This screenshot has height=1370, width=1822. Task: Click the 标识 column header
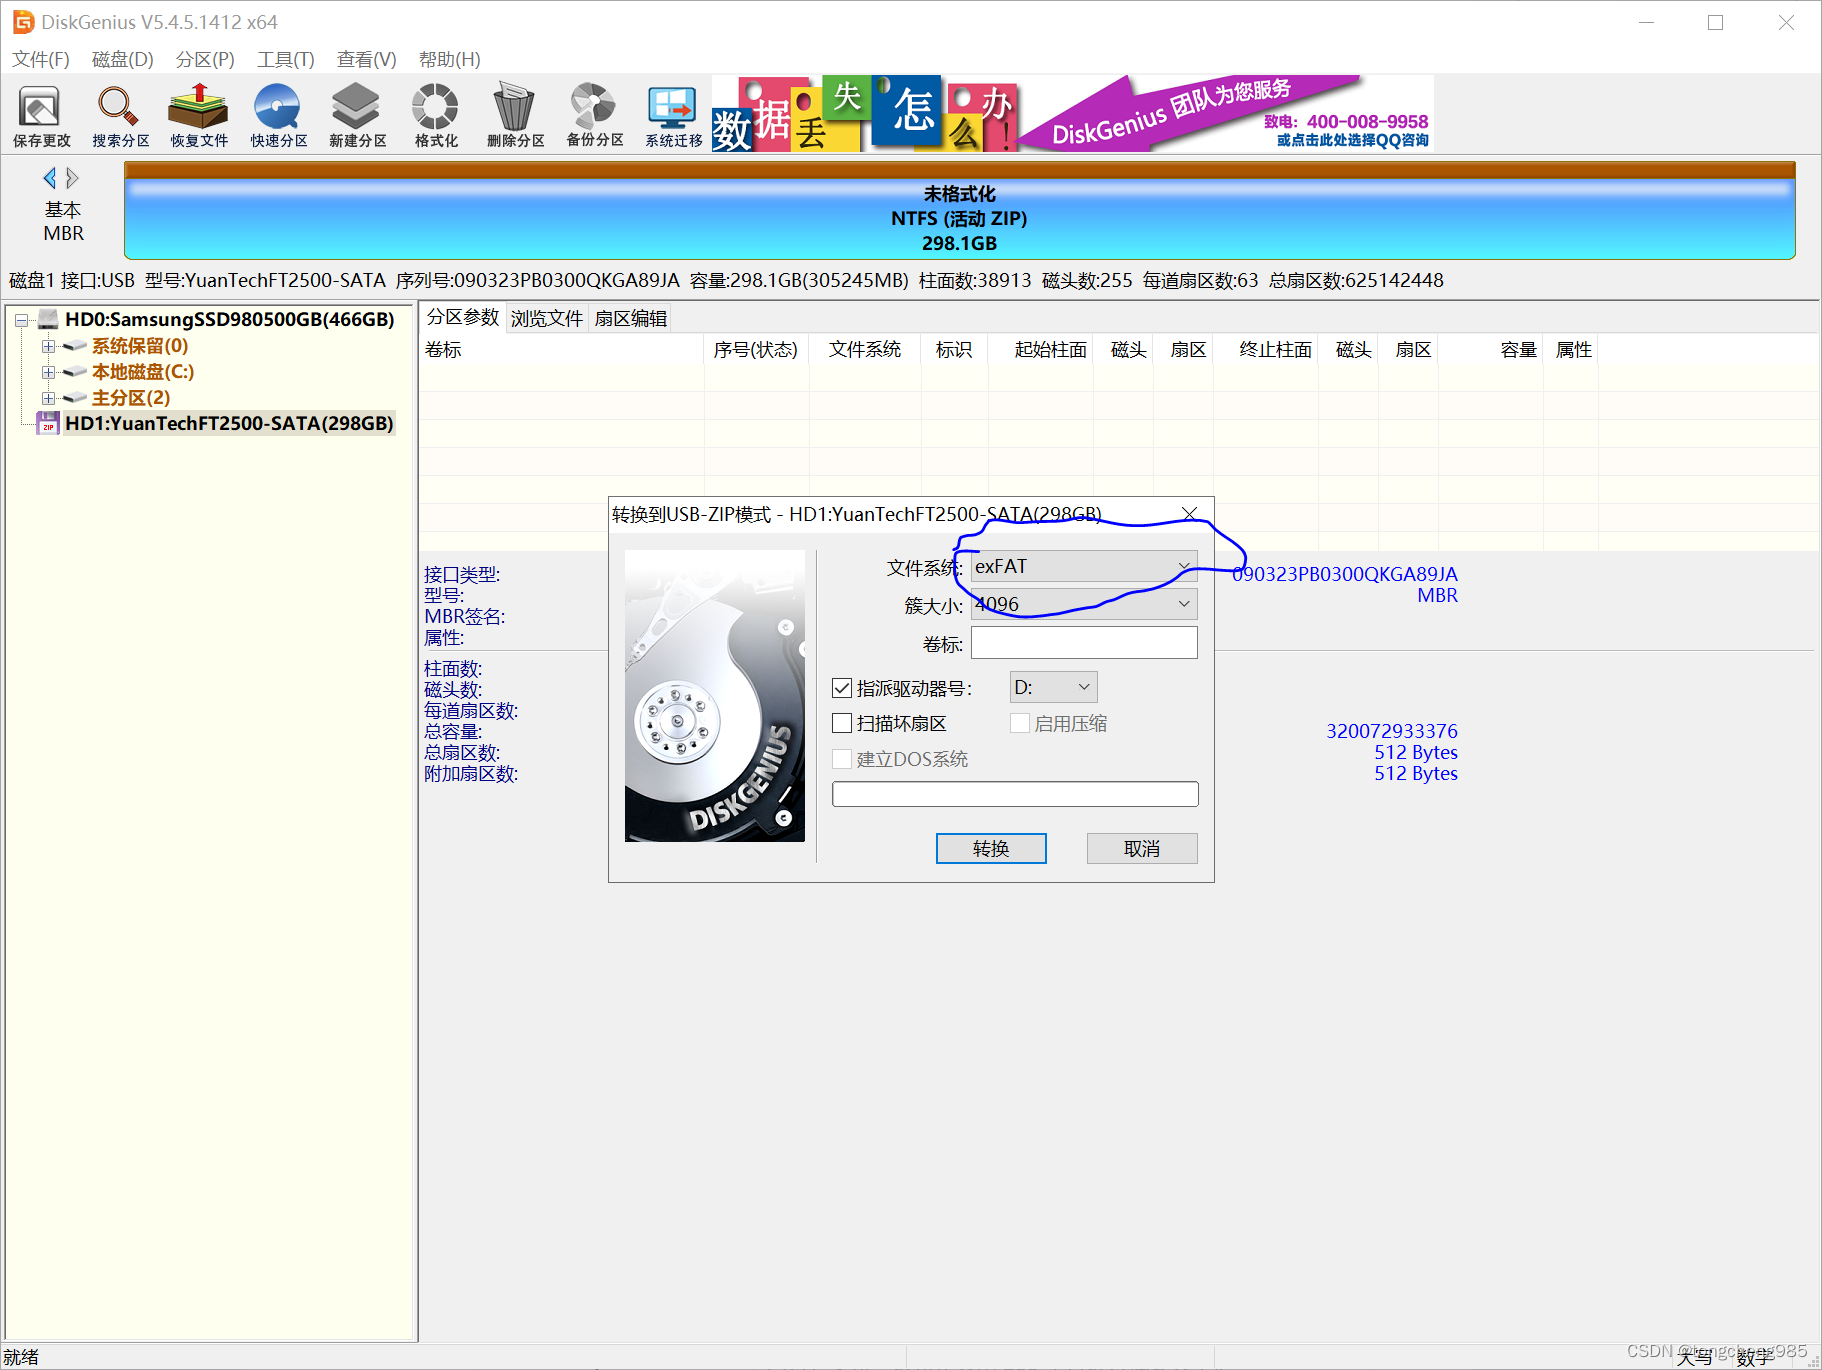point(953,350)
